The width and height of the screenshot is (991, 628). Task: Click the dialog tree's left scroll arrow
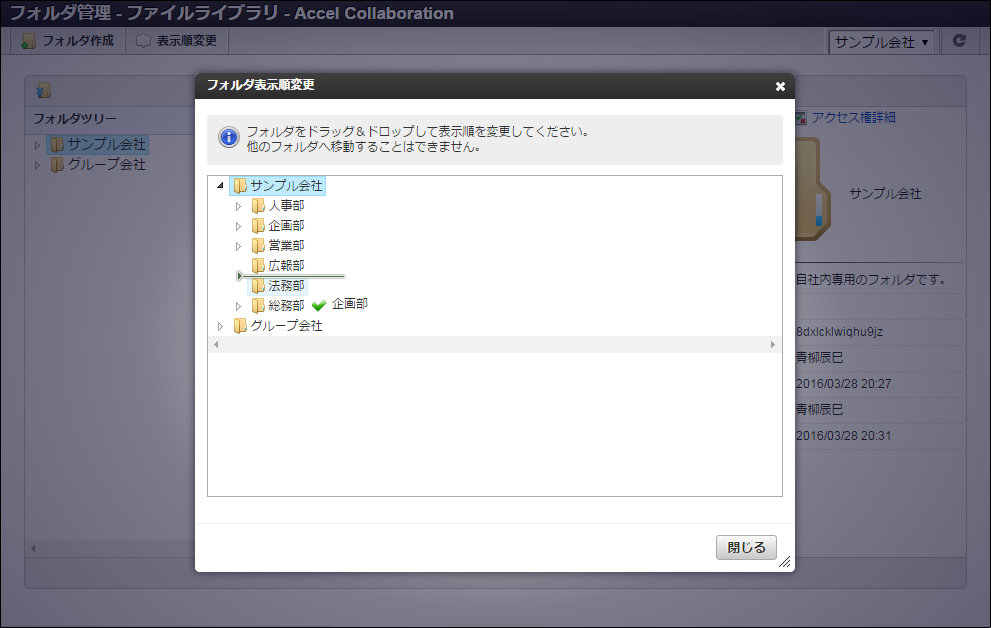pyautogui.click(x=216, y=344)
